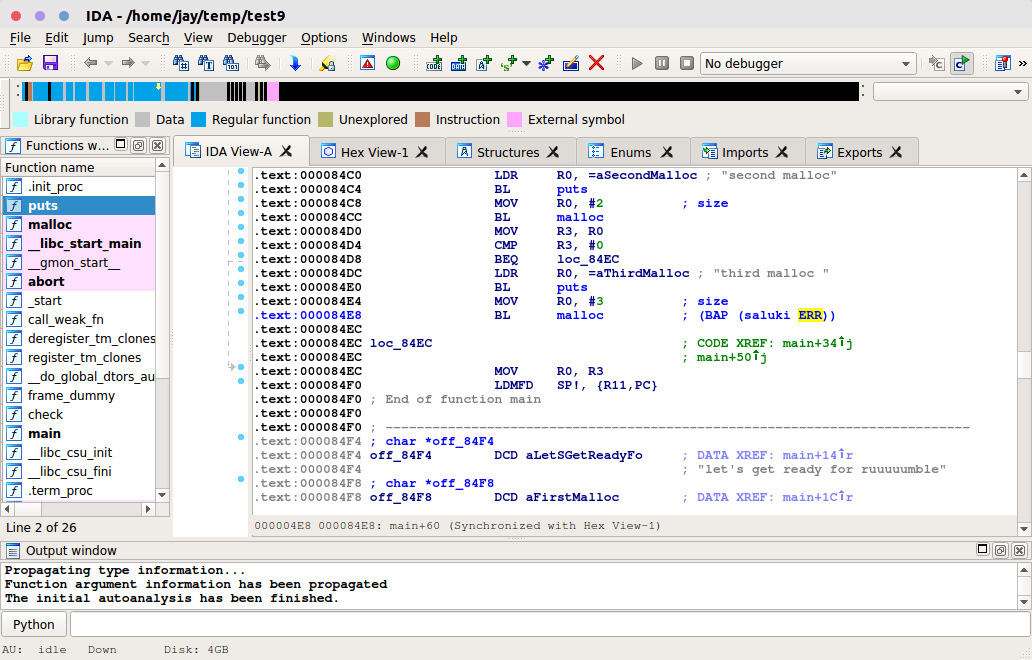Pause the debugger process

tap(662, 63)
